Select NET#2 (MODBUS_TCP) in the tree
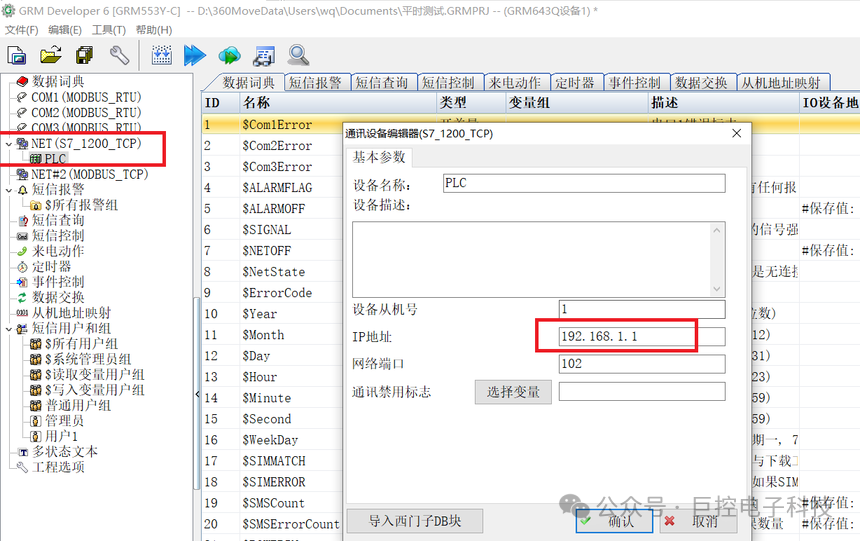The image size is (860, 541). [x=89, y=174]
